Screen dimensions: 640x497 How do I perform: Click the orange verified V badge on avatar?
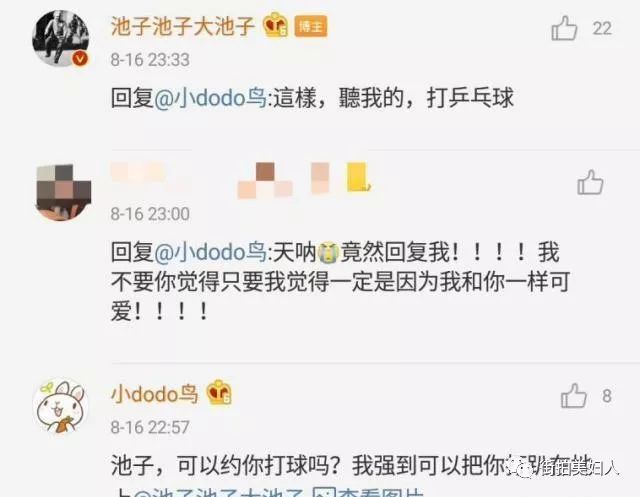(x=80, y=59)
